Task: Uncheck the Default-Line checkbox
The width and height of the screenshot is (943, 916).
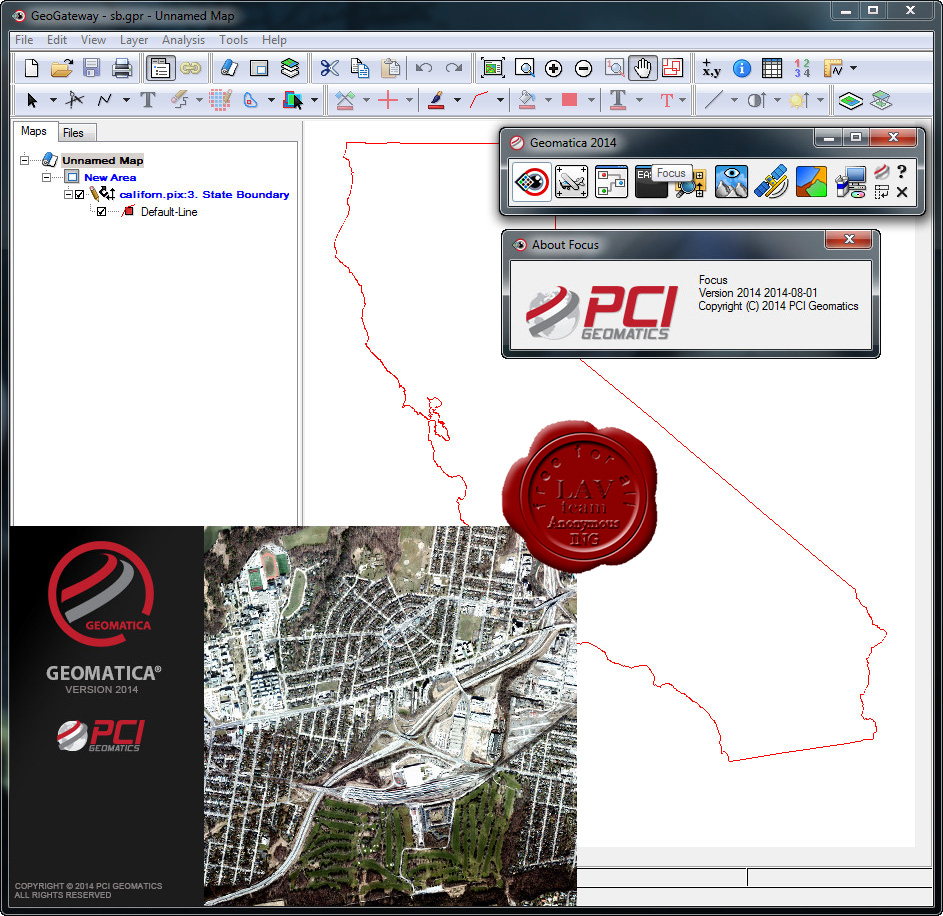Action: (x=102, y=212)
